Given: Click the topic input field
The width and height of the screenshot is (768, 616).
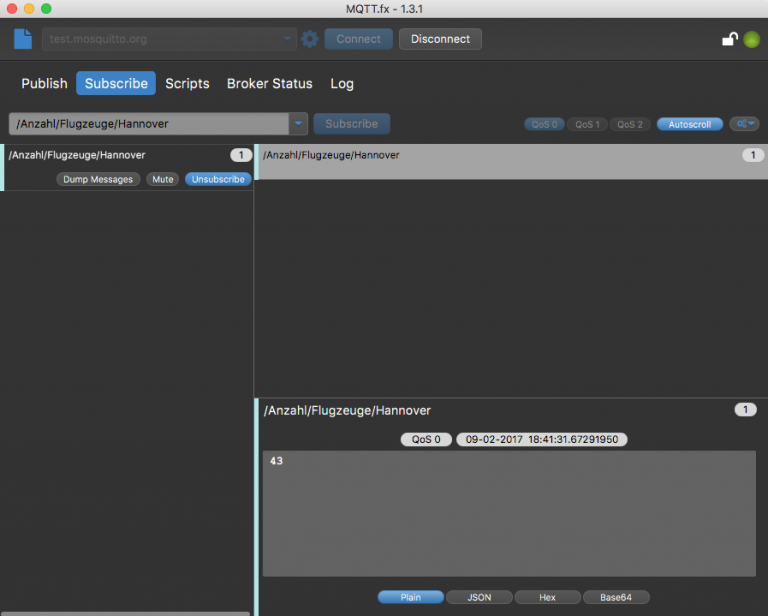Looking at the screenshot, I should coord(149,124).
